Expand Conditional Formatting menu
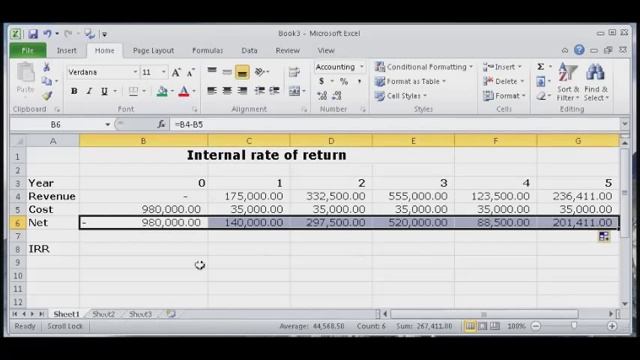Image resolution: width=640 pixels, height=360 pixels. click(424, 67)
